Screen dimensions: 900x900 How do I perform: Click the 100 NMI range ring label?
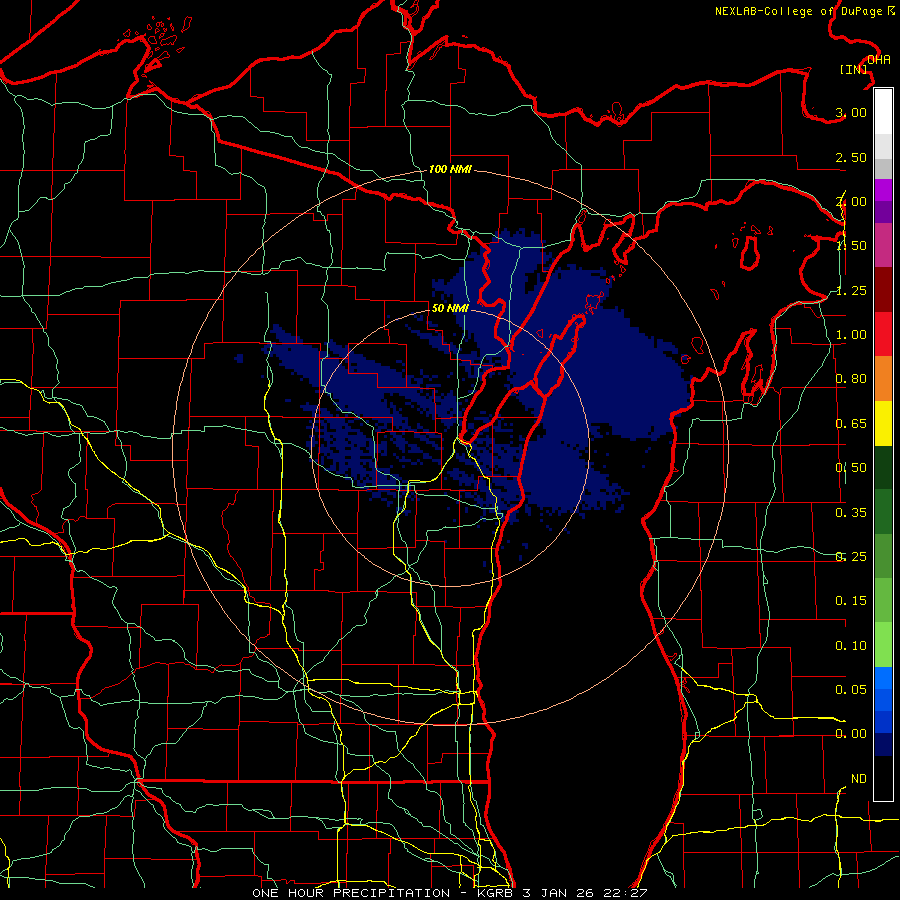[450, 169]
